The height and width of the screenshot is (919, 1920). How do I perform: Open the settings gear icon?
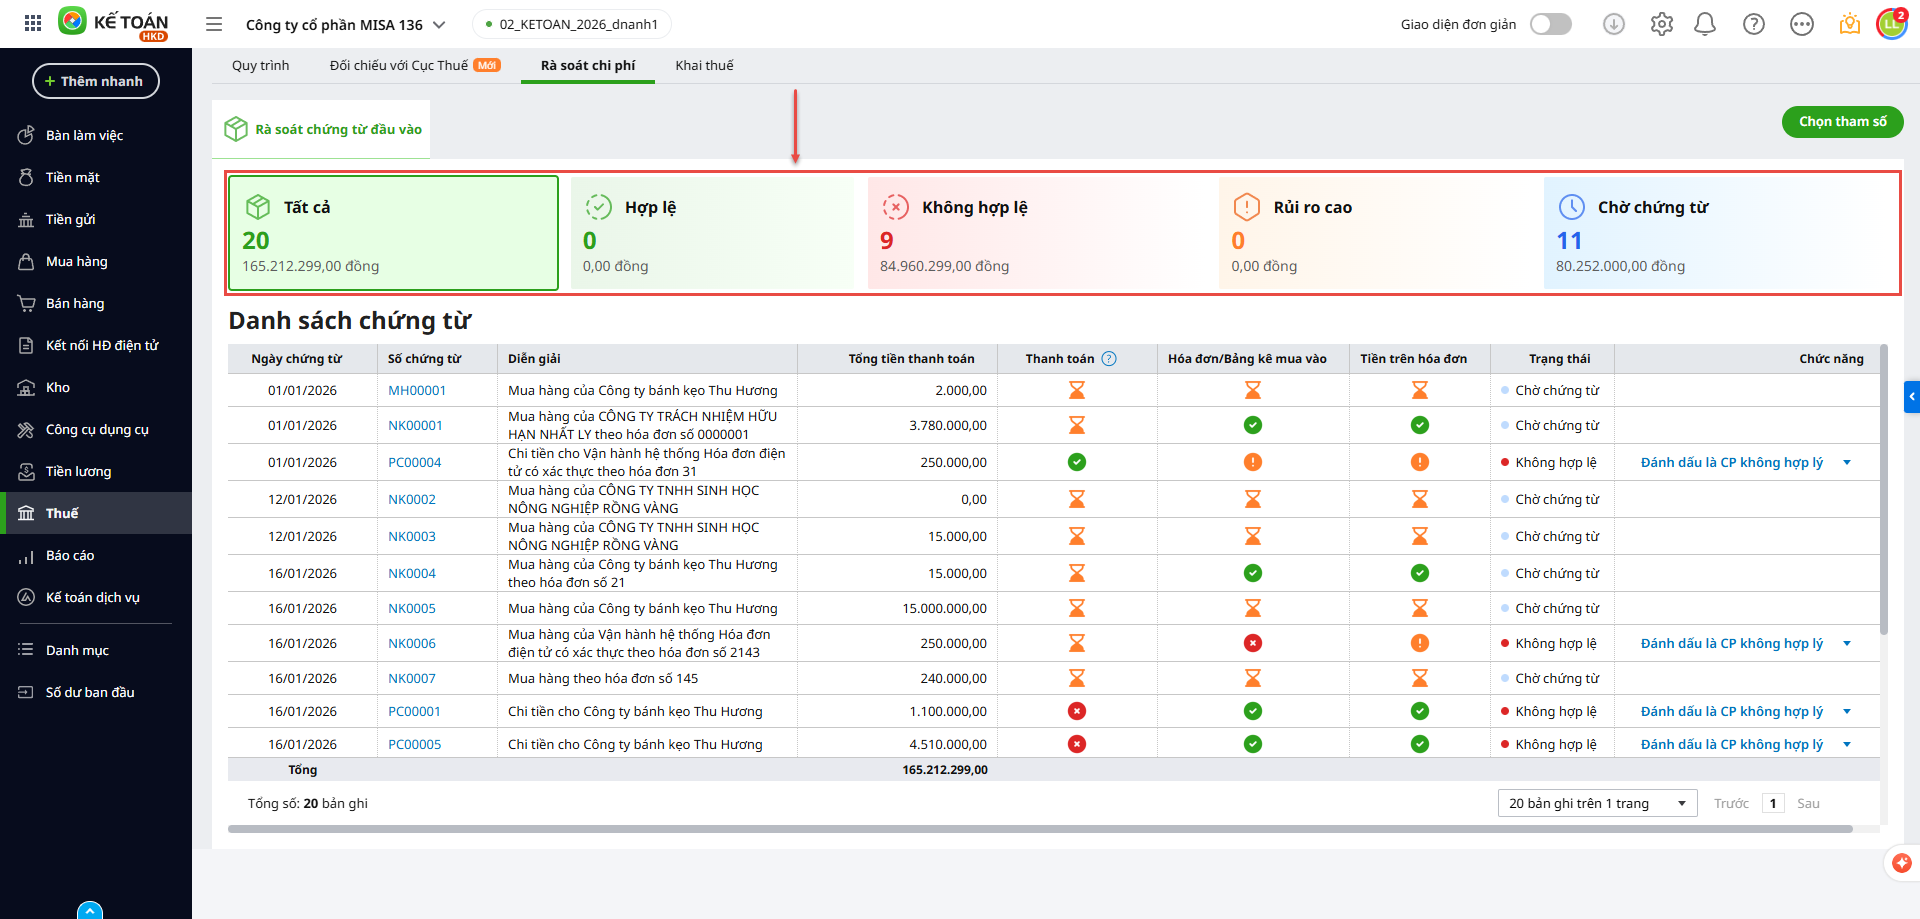coord(1661,24)
